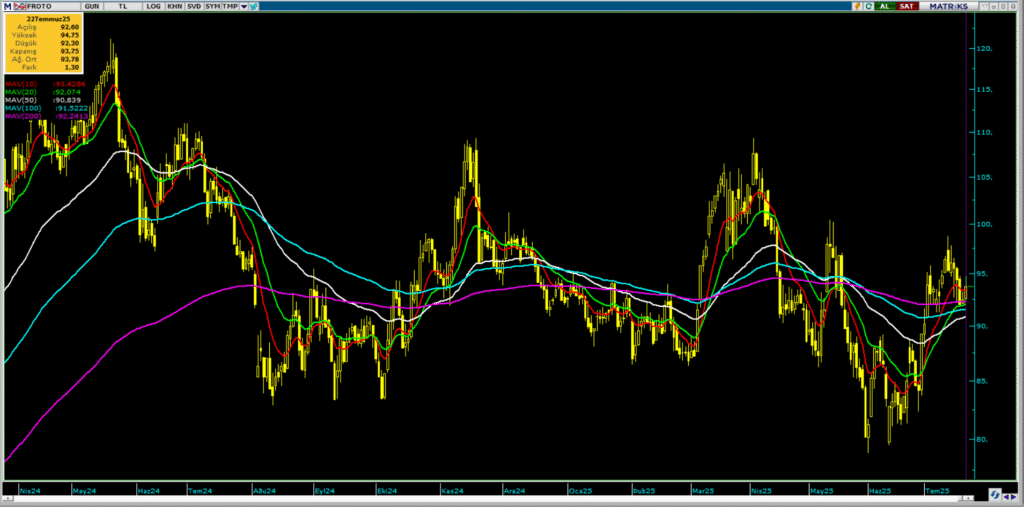
Task: Select the SYM toolbar item
Action: coord(212,6)
